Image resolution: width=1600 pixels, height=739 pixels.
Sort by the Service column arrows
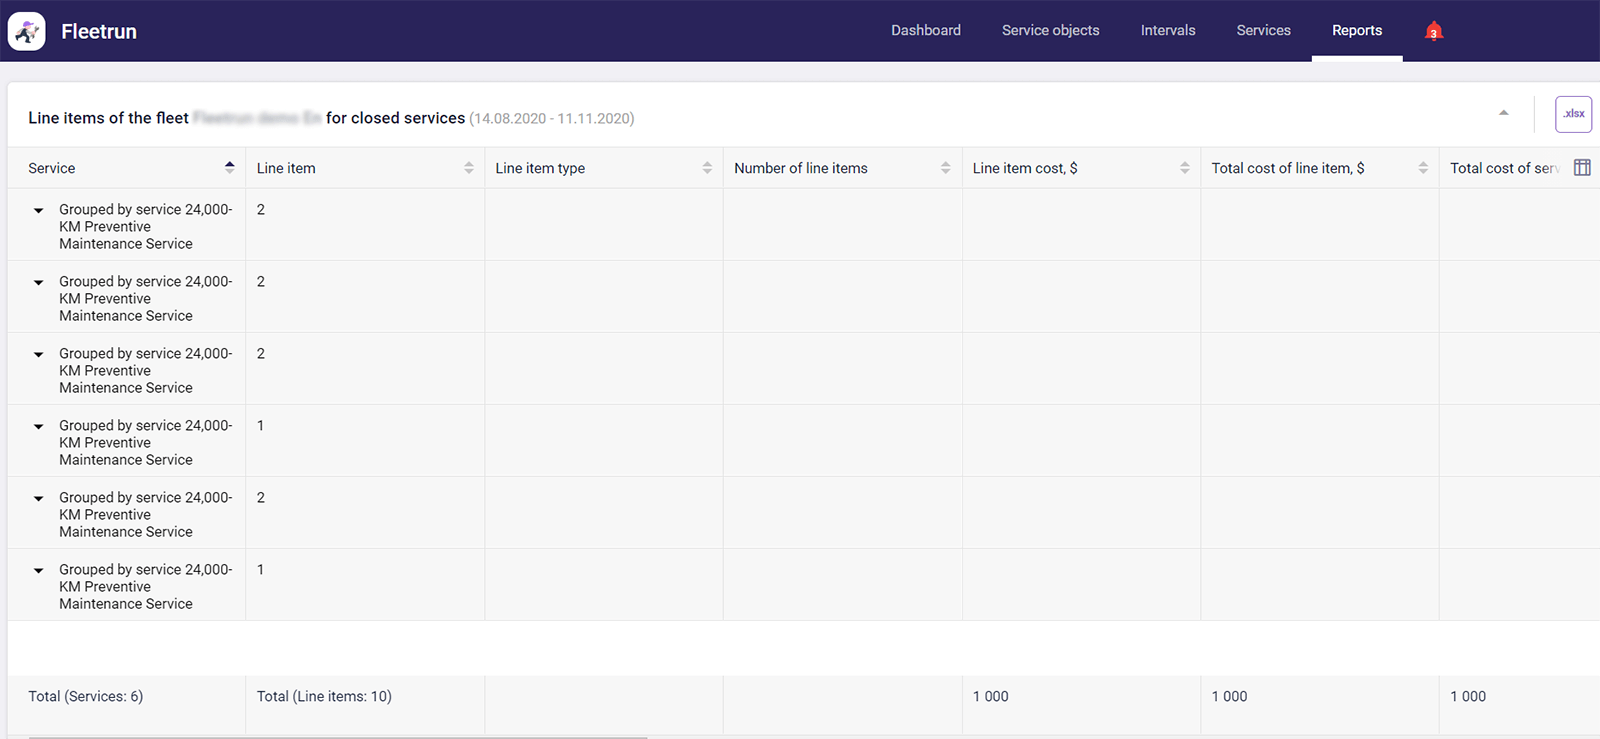coord(229,168)
